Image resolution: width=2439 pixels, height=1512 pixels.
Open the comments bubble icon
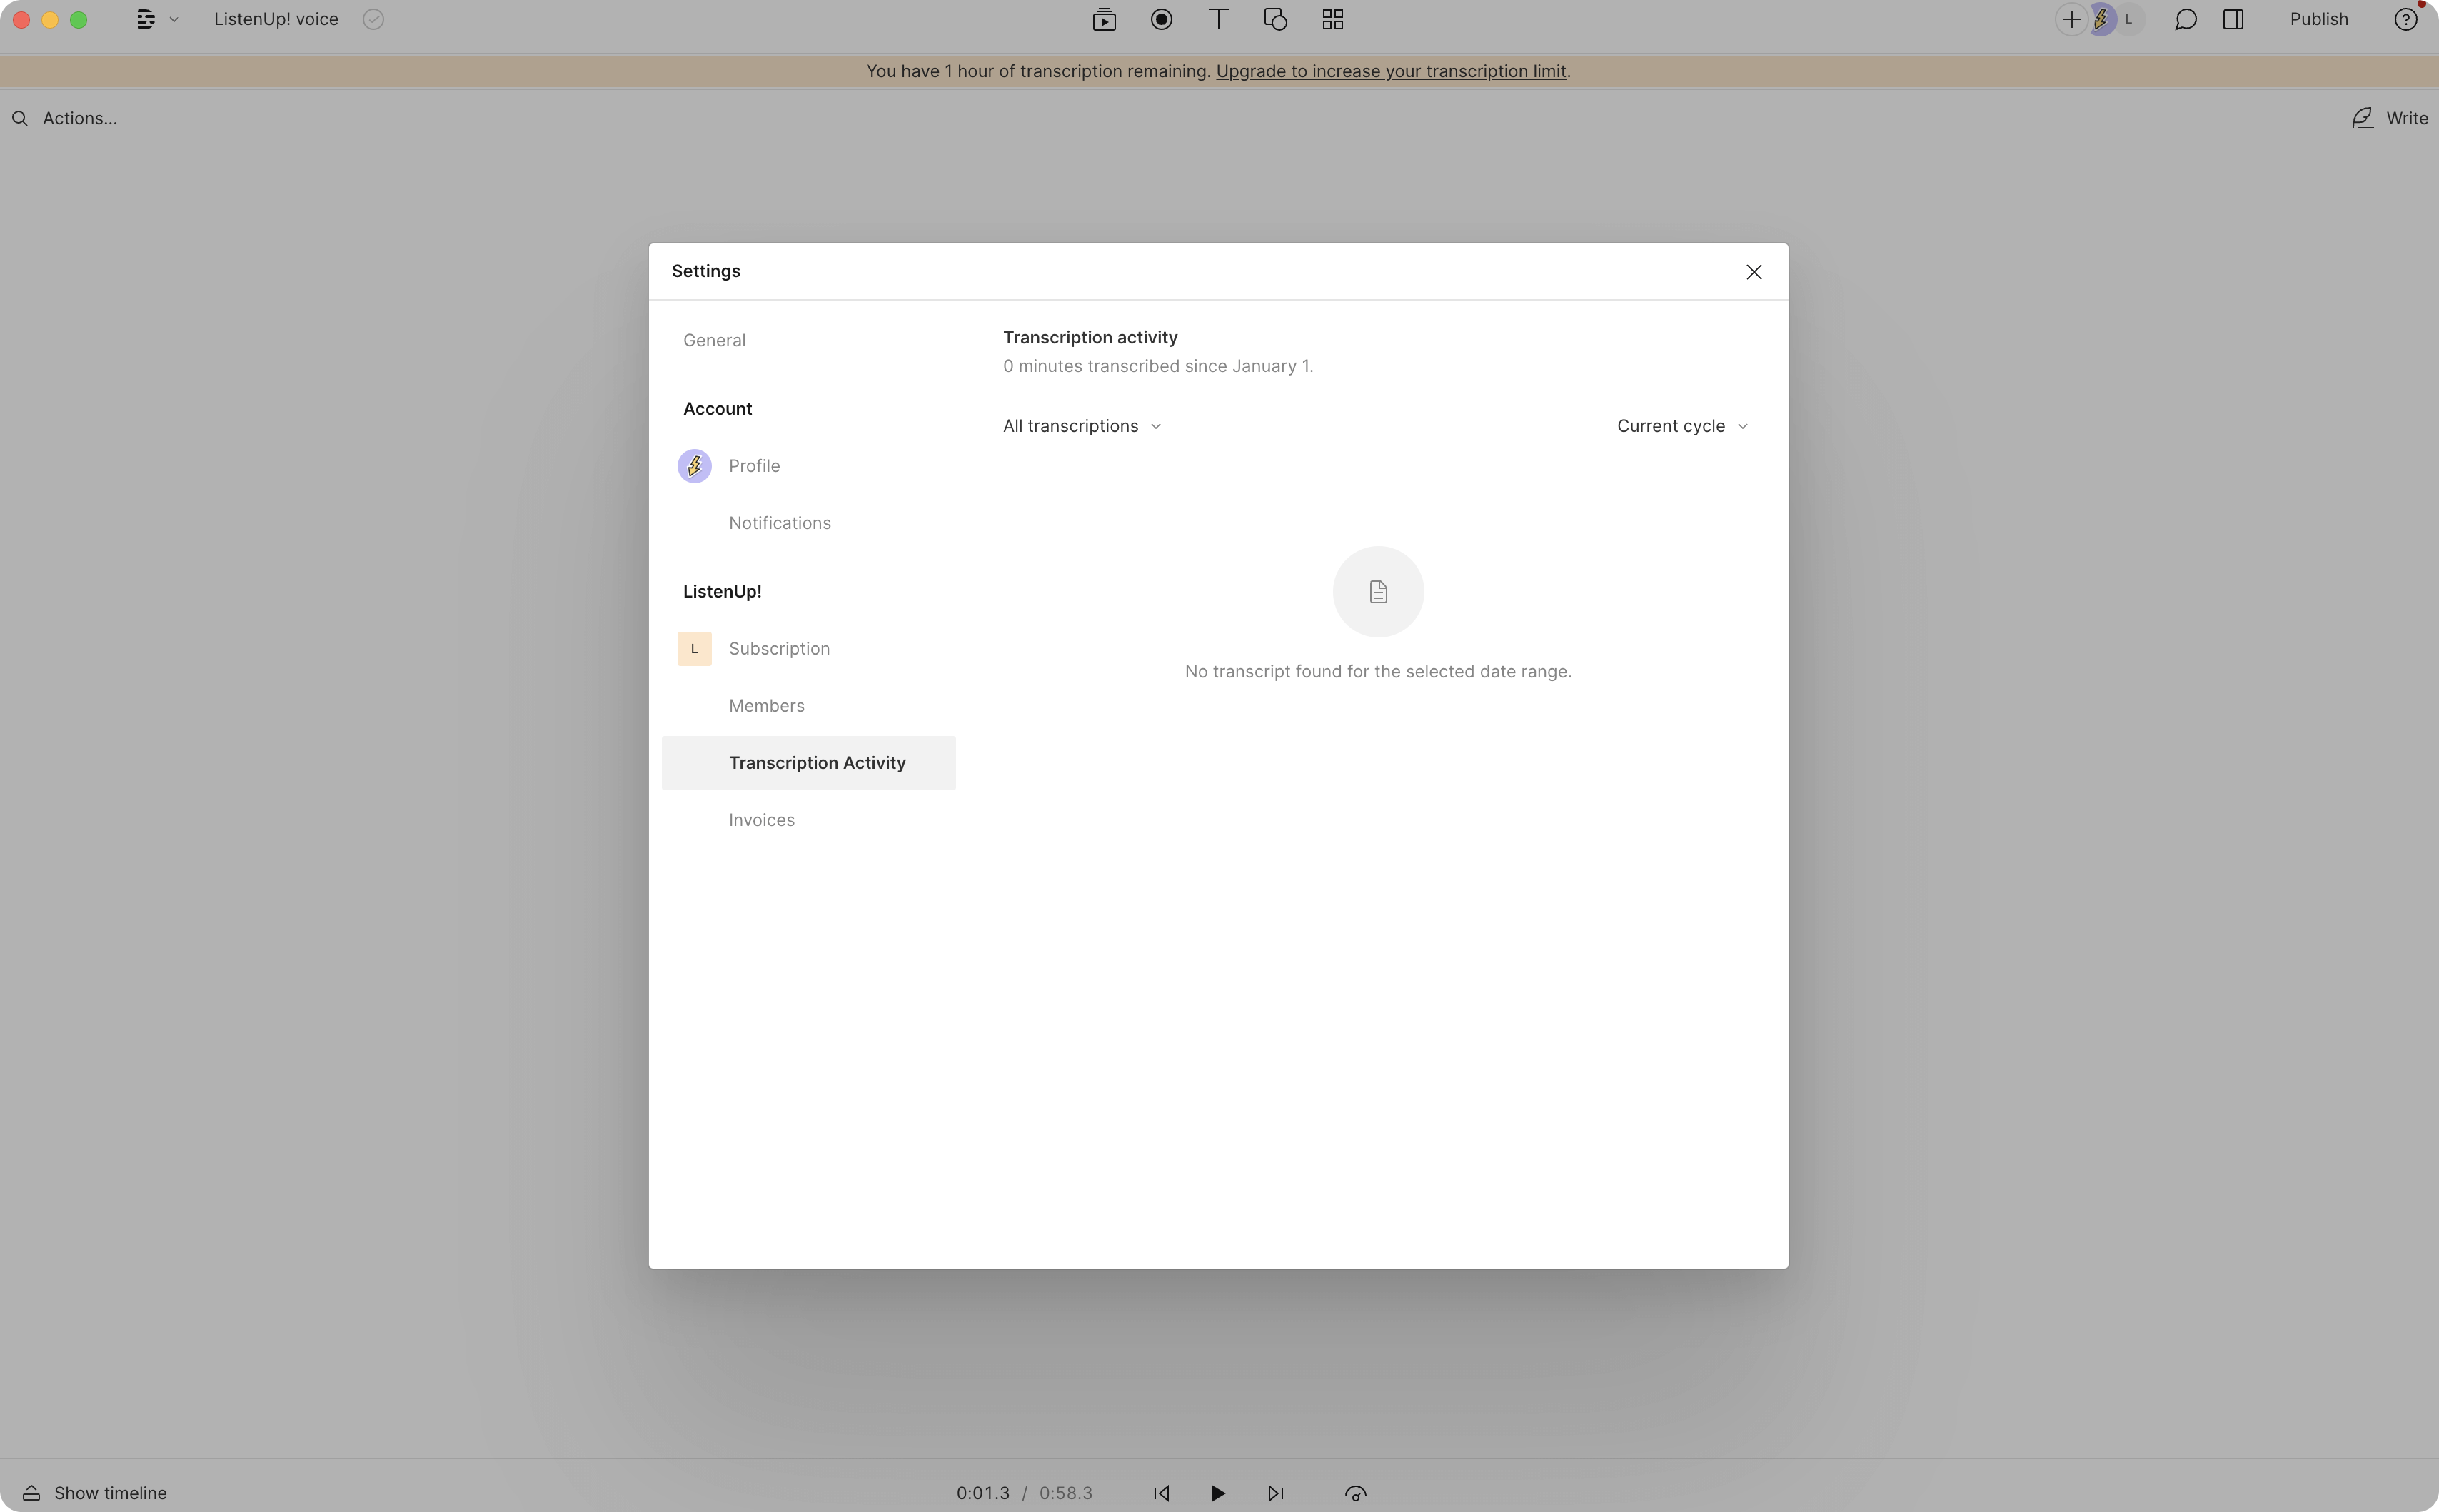tap(2186, 19)
